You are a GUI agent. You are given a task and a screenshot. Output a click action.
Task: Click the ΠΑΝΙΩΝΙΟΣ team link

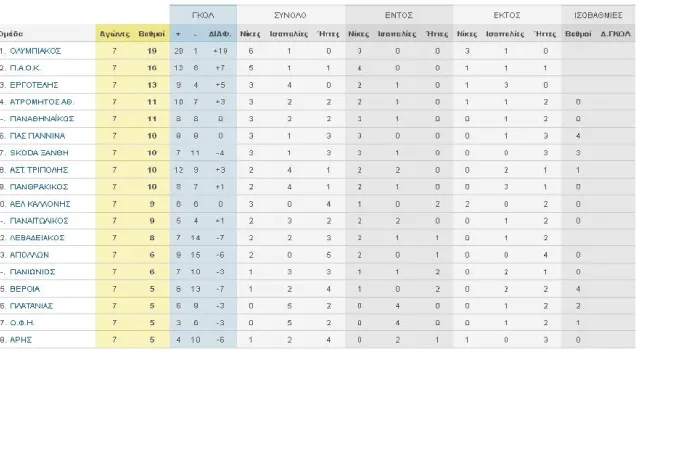click(x=32, y=272)
